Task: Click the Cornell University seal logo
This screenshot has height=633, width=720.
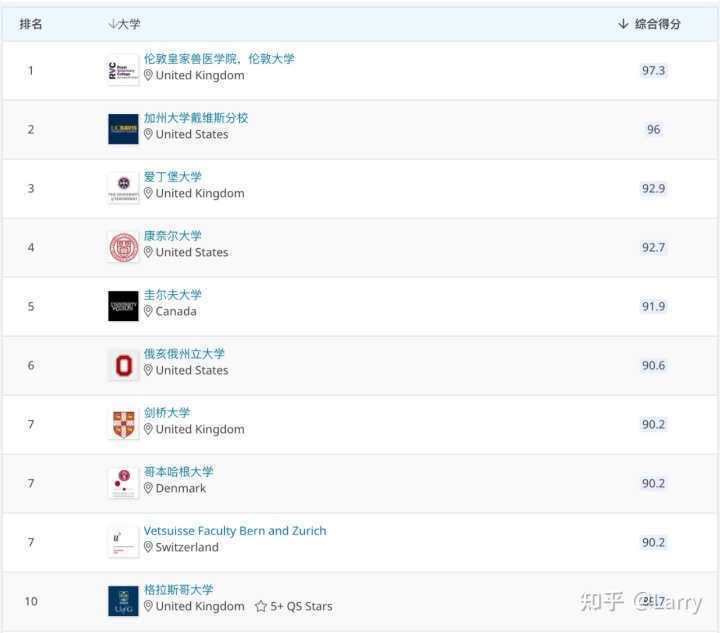Action: pos(123,247)
